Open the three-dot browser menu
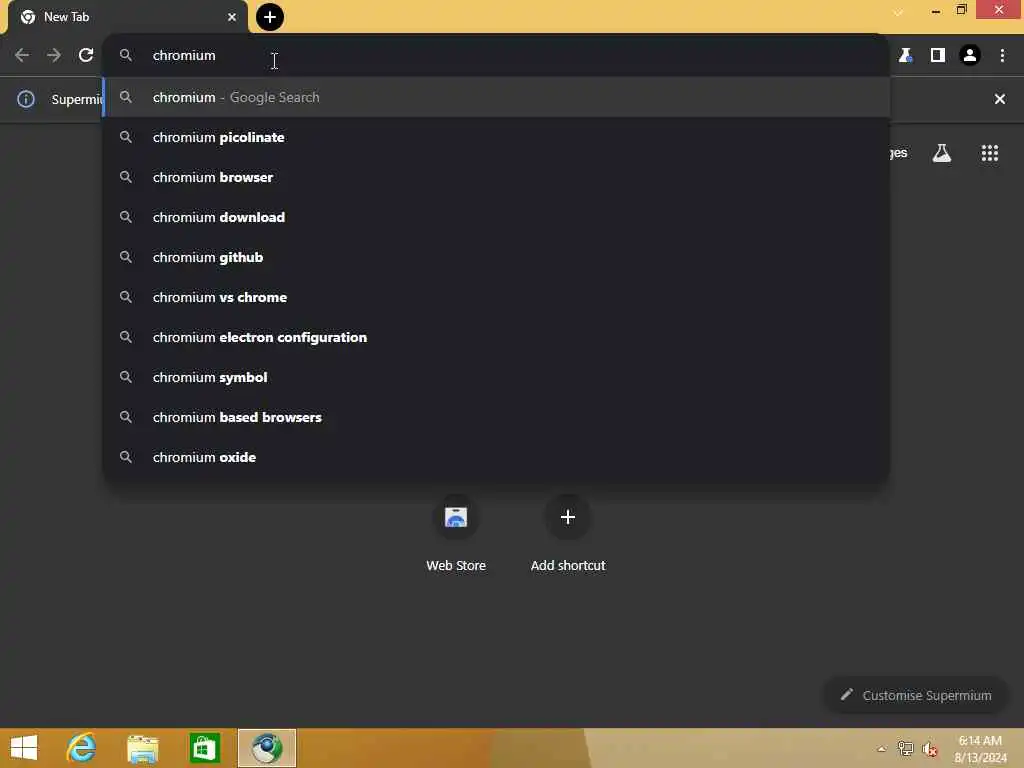This screenshot has width=1024, height=768. [1002, 56]
